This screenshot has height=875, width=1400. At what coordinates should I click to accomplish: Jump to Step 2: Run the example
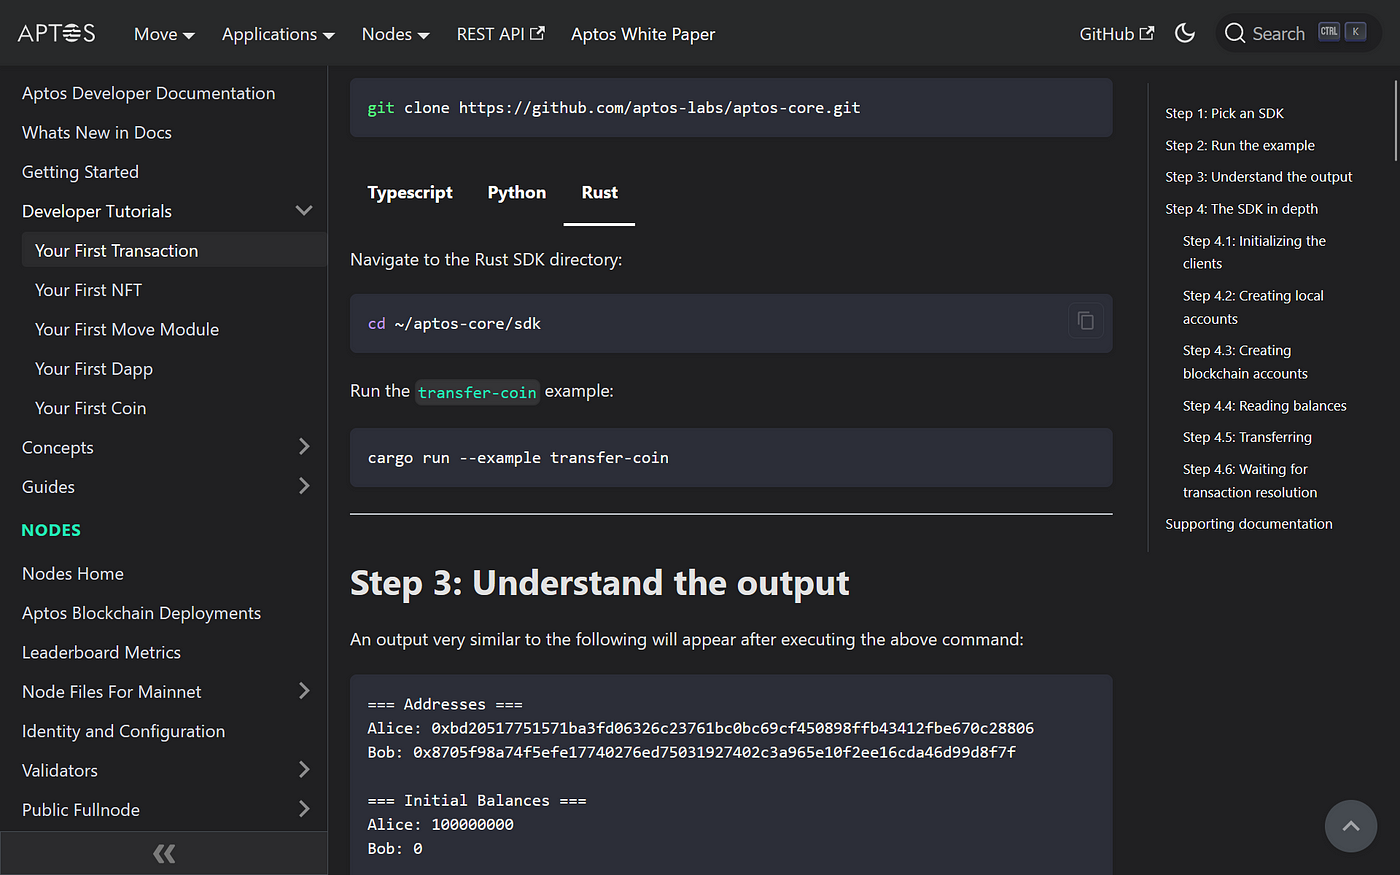[1240, 145]
